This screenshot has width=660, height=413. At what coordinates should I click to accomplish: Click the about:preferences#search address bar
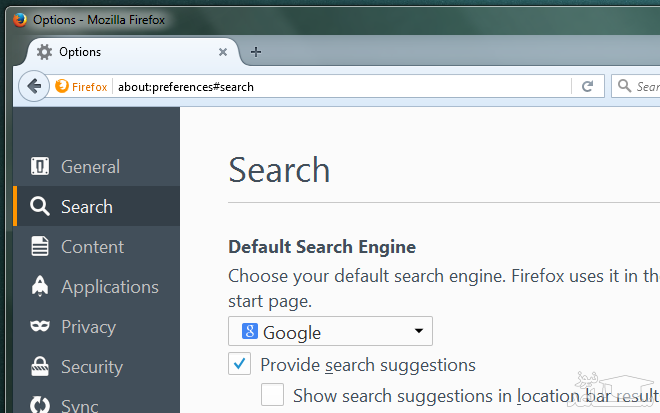click(x=340, y=86)
